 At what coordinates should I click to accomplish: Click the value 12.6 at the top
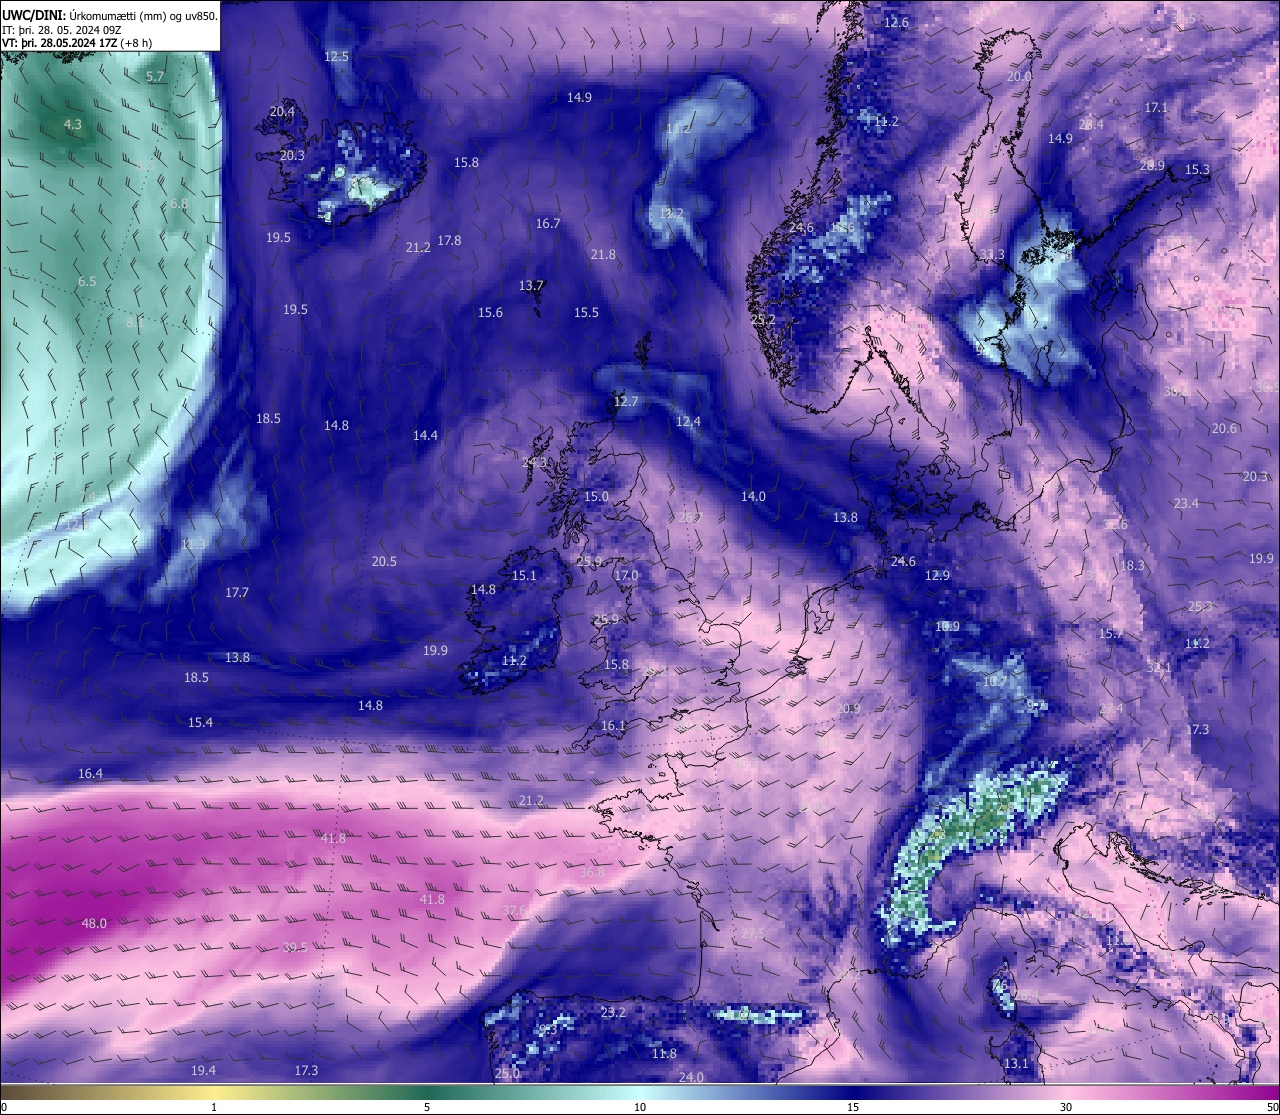pos(896,22)
